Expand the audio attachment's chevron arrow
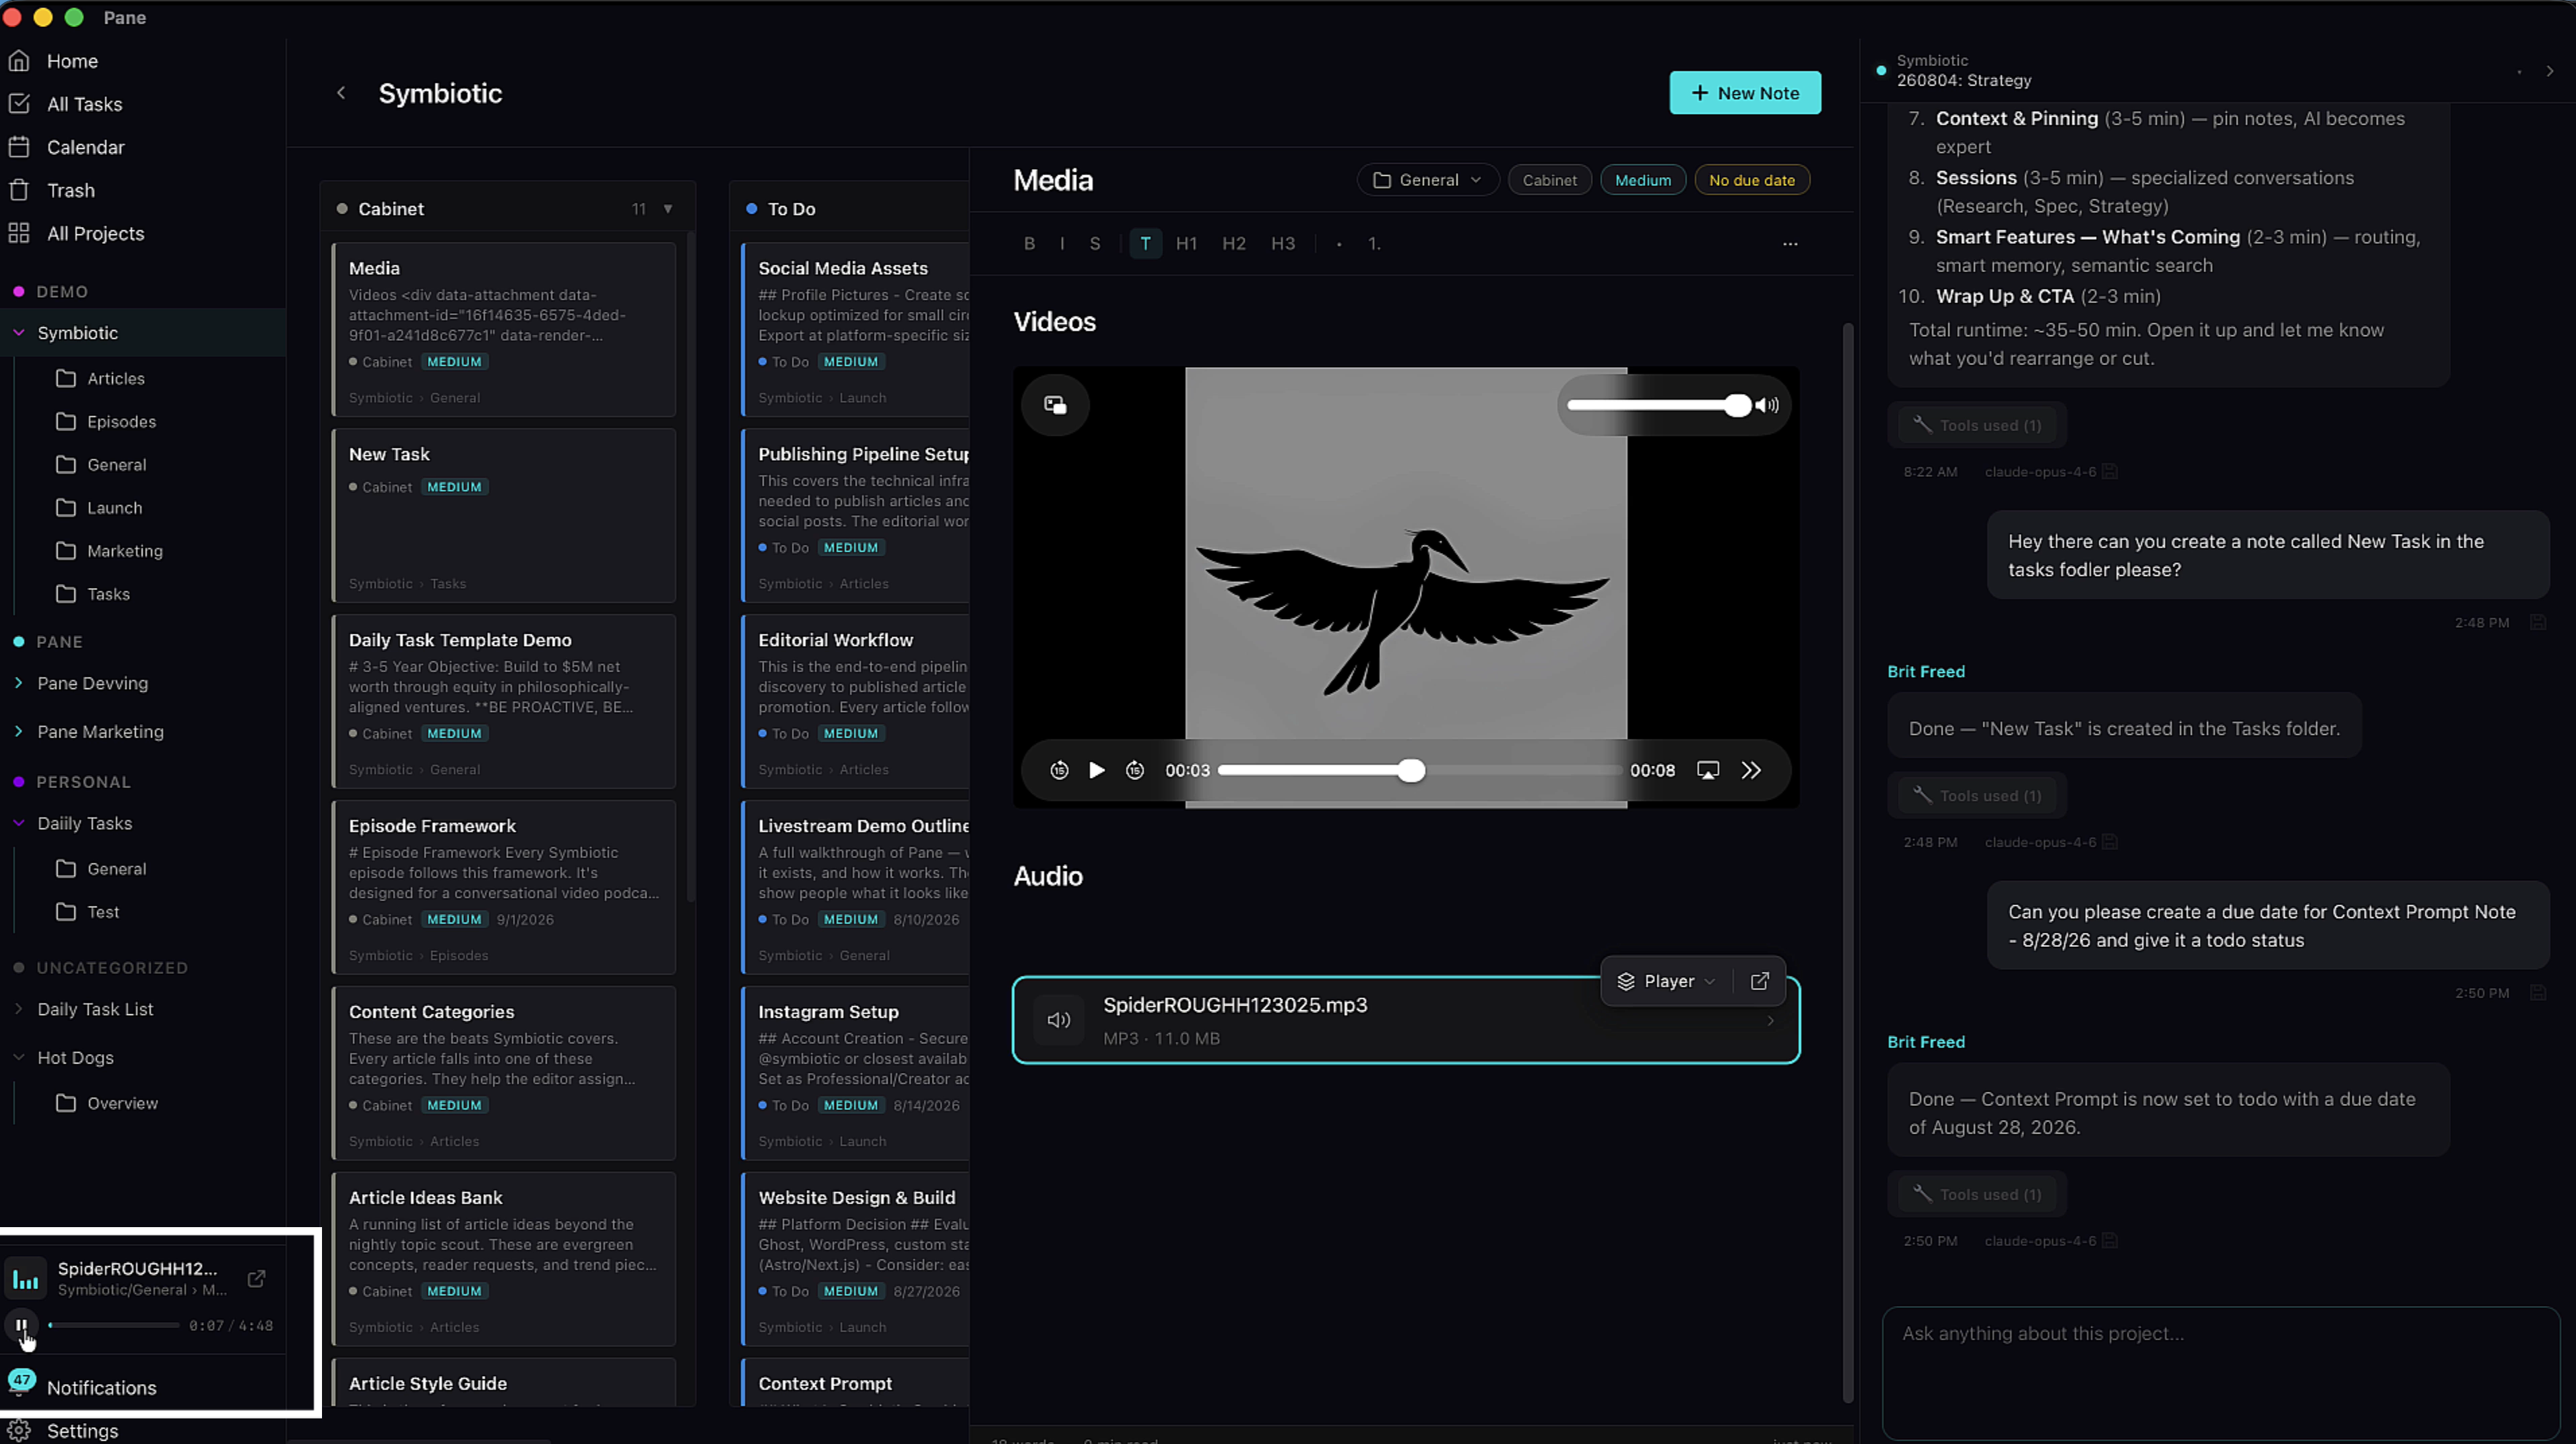2576x1444 pixels. pyautogui.click(x=1770, y=1021)
